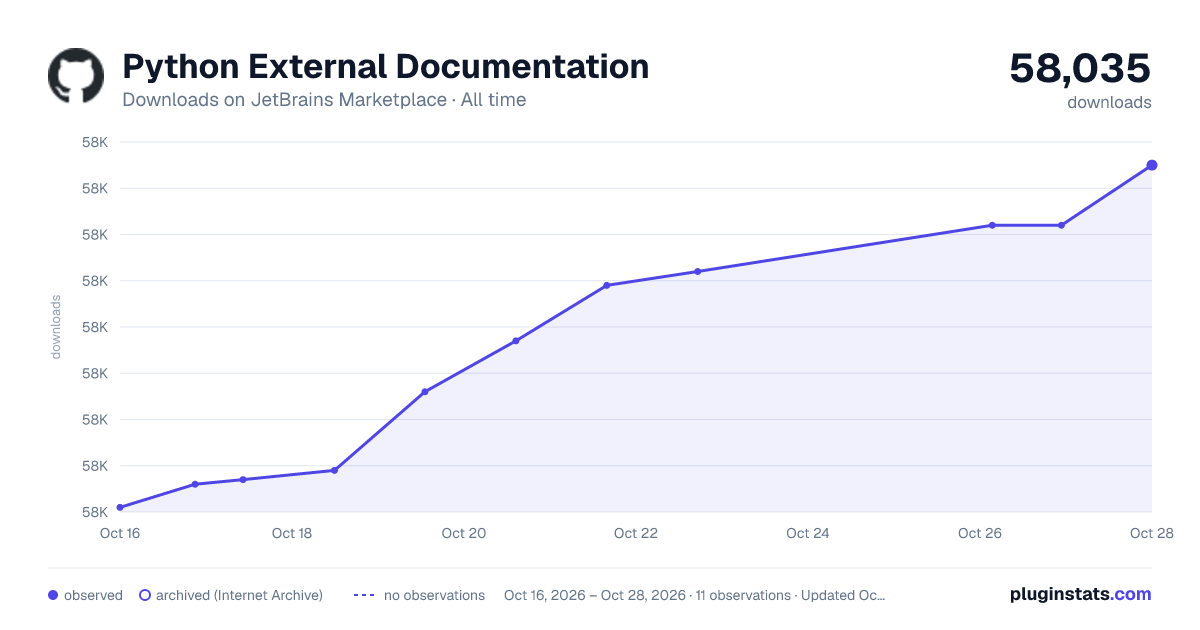Click the dashed no observations legend marker

click(x=364, y=595)
